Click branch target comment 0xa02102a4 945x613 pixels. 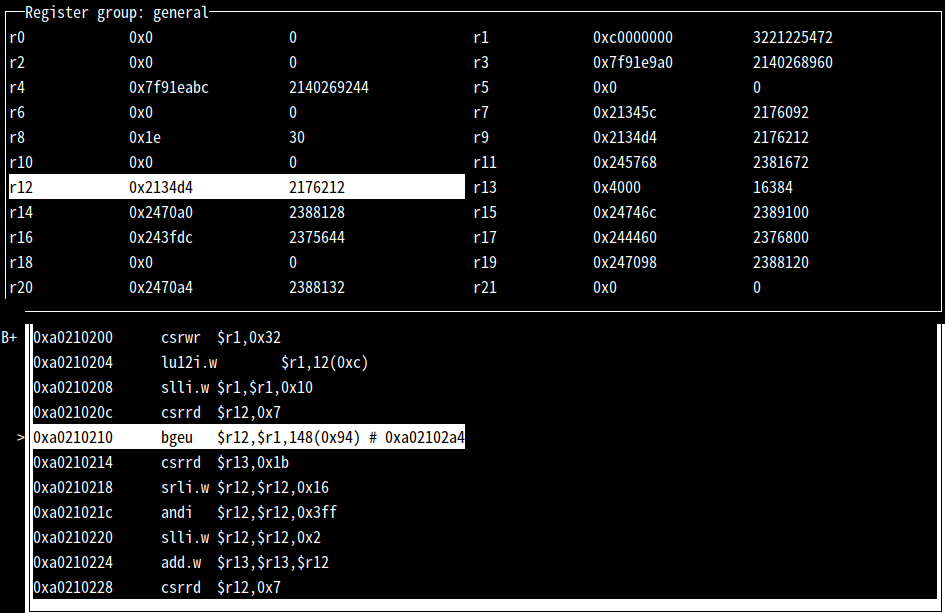425,438
